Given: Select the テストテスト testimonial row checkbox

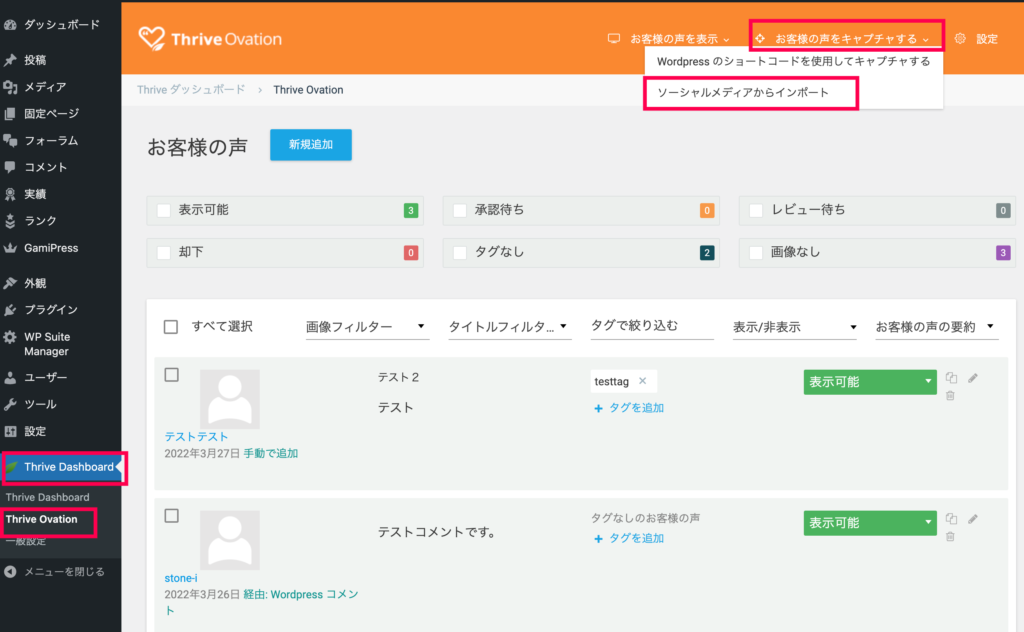Looking at the screenshot, I should (x=172, y=375).
